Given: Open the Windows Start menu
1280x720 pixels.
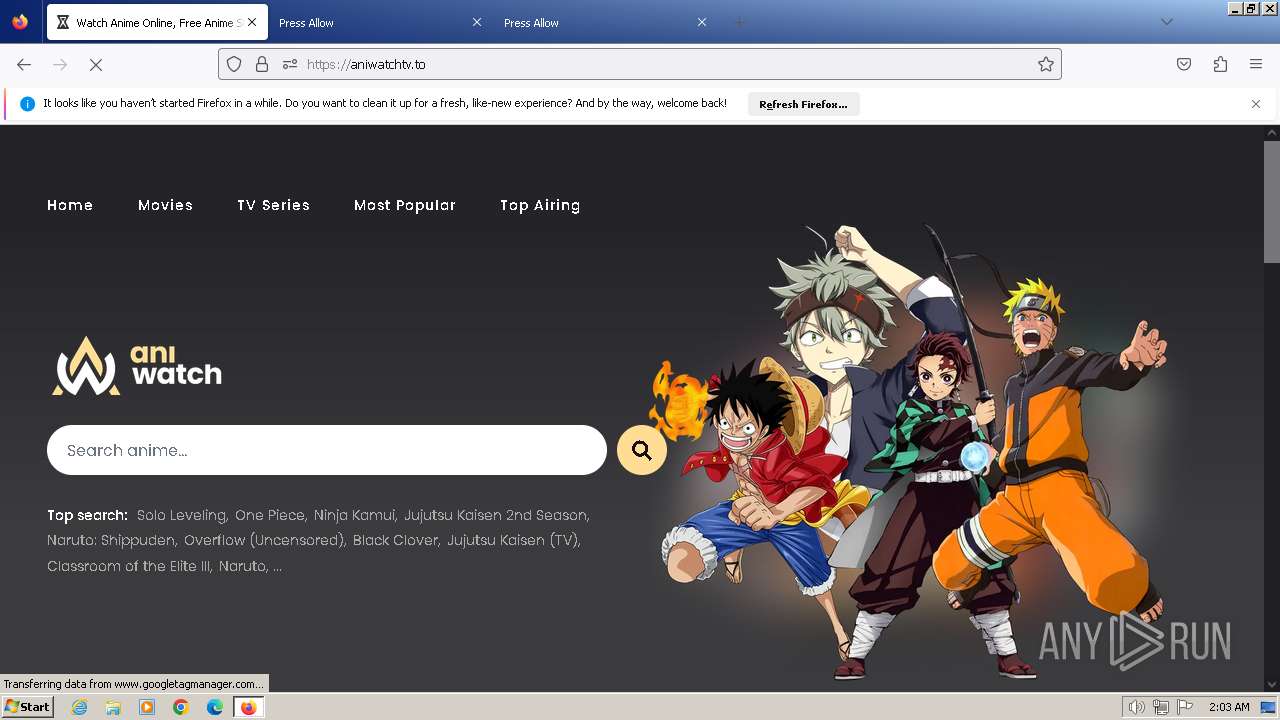Looking at the screenshot, I should 28,707.
